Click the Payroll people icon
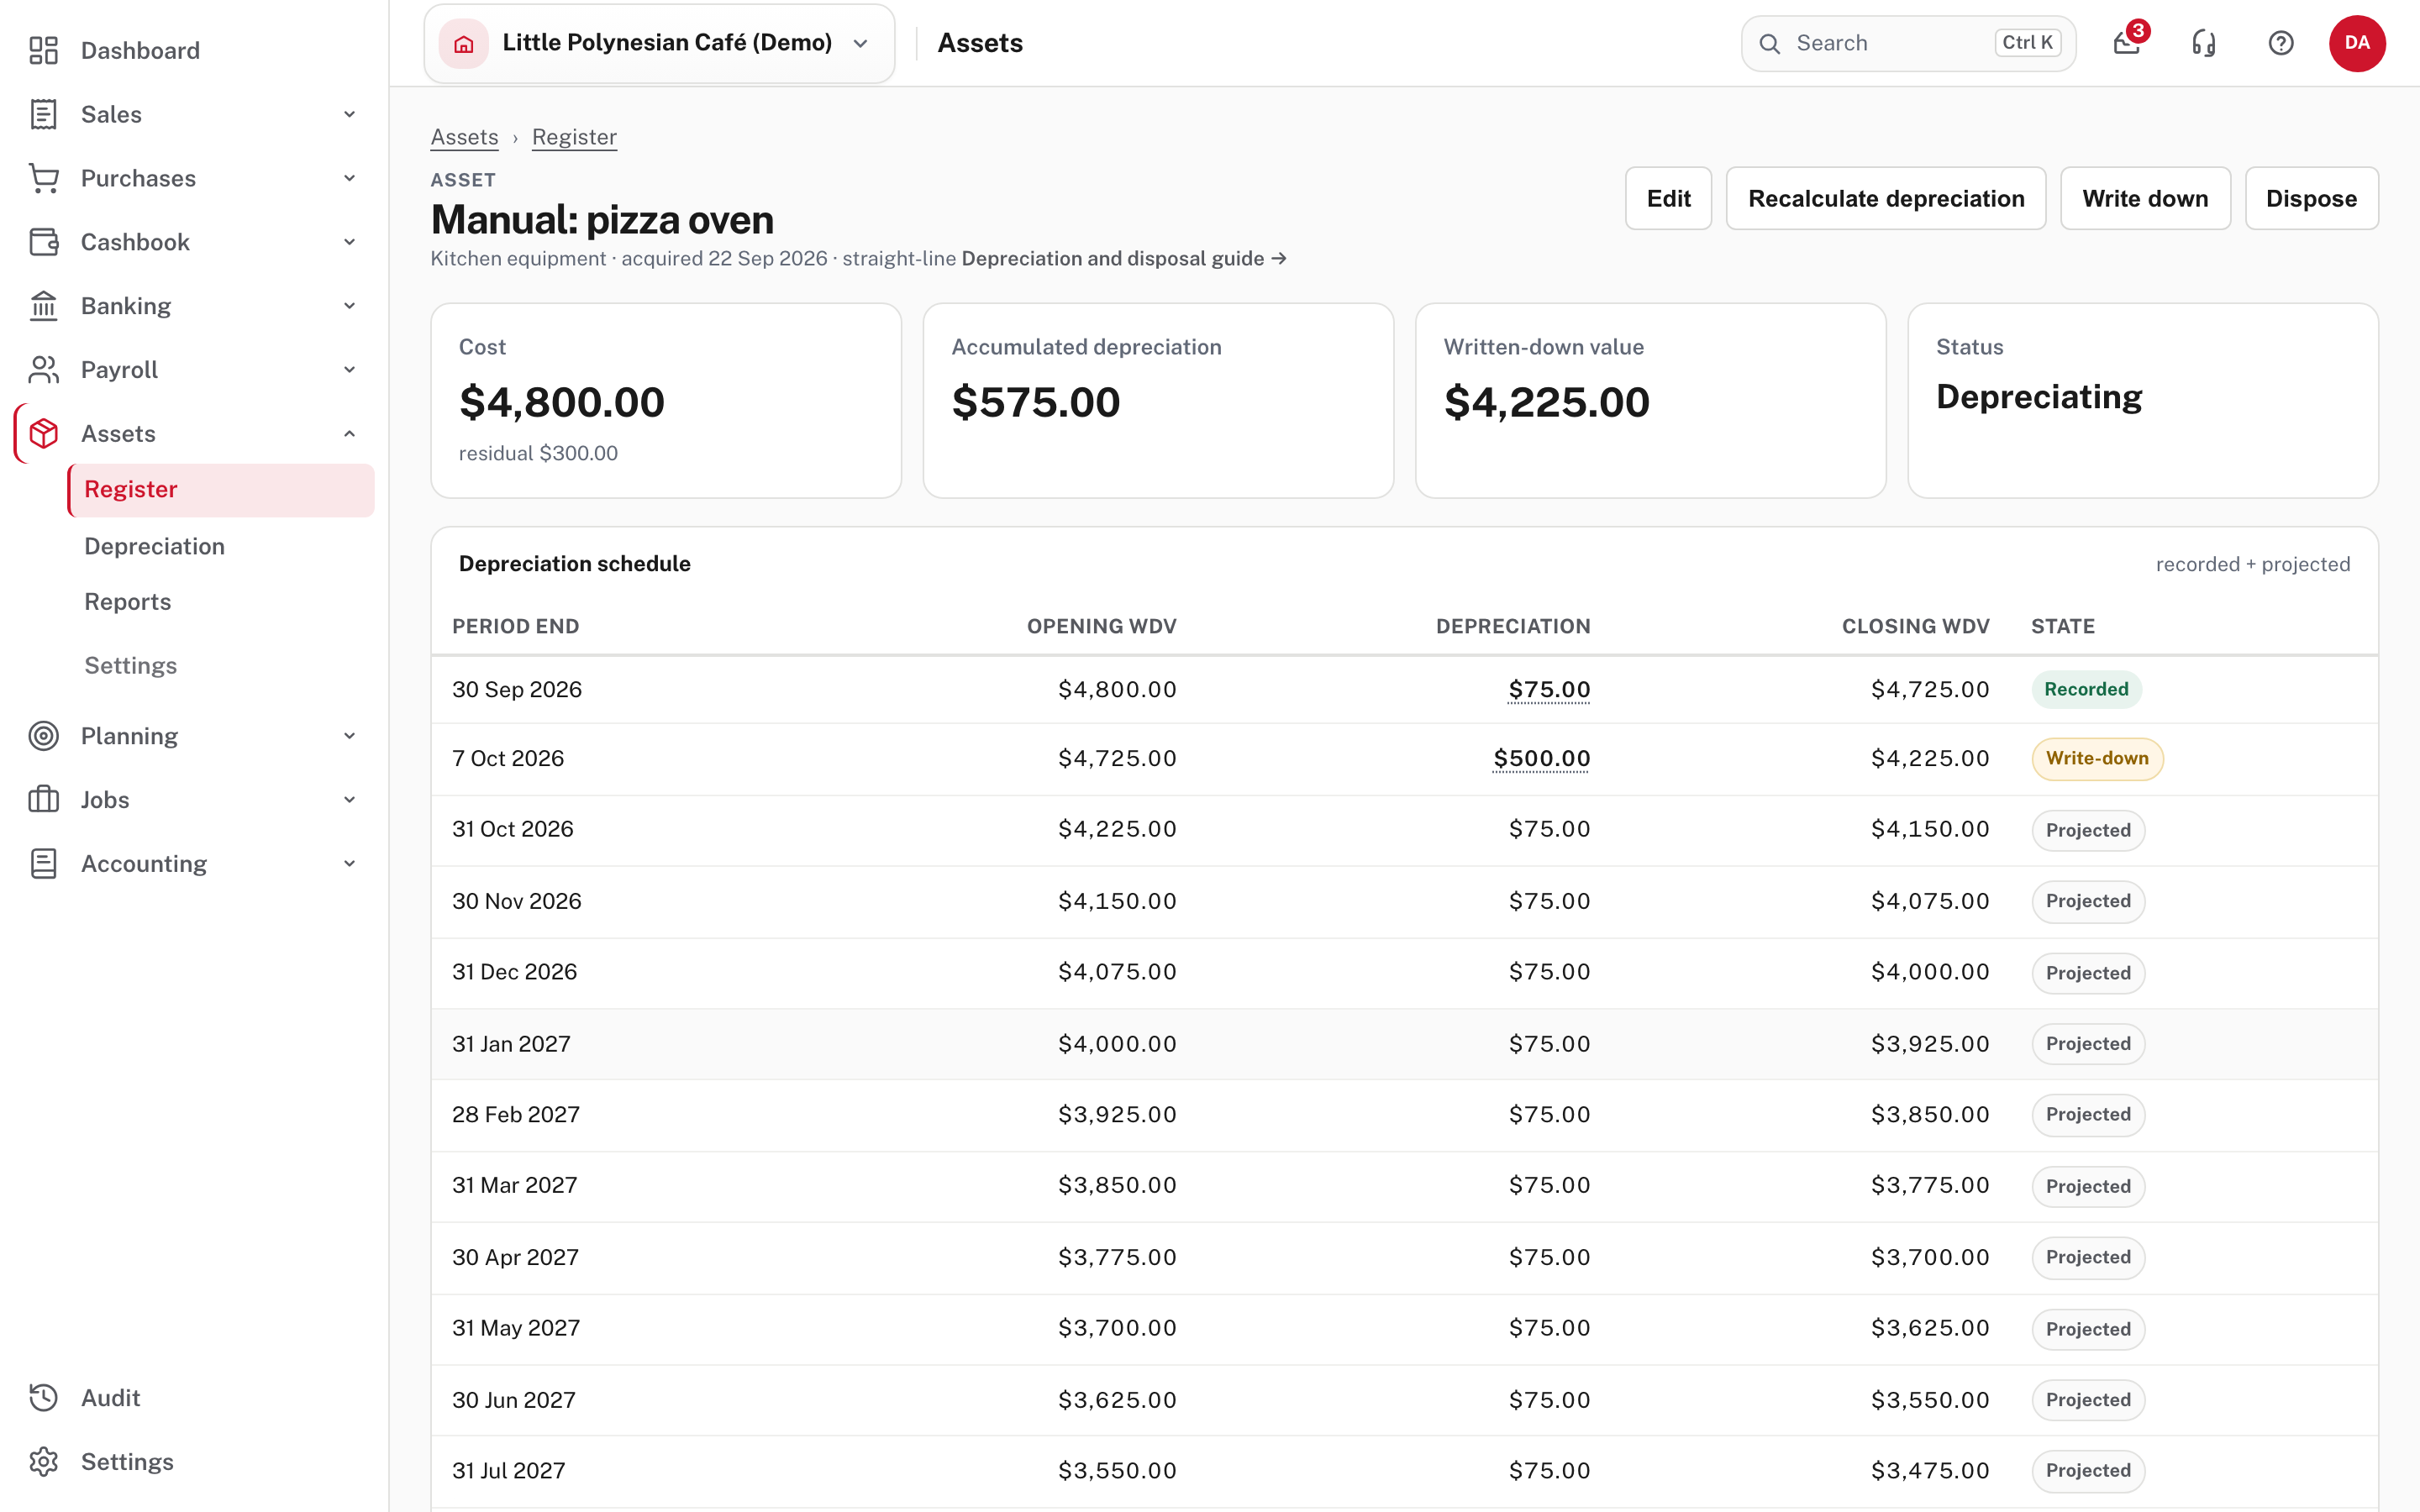 [x=43, y=370]
